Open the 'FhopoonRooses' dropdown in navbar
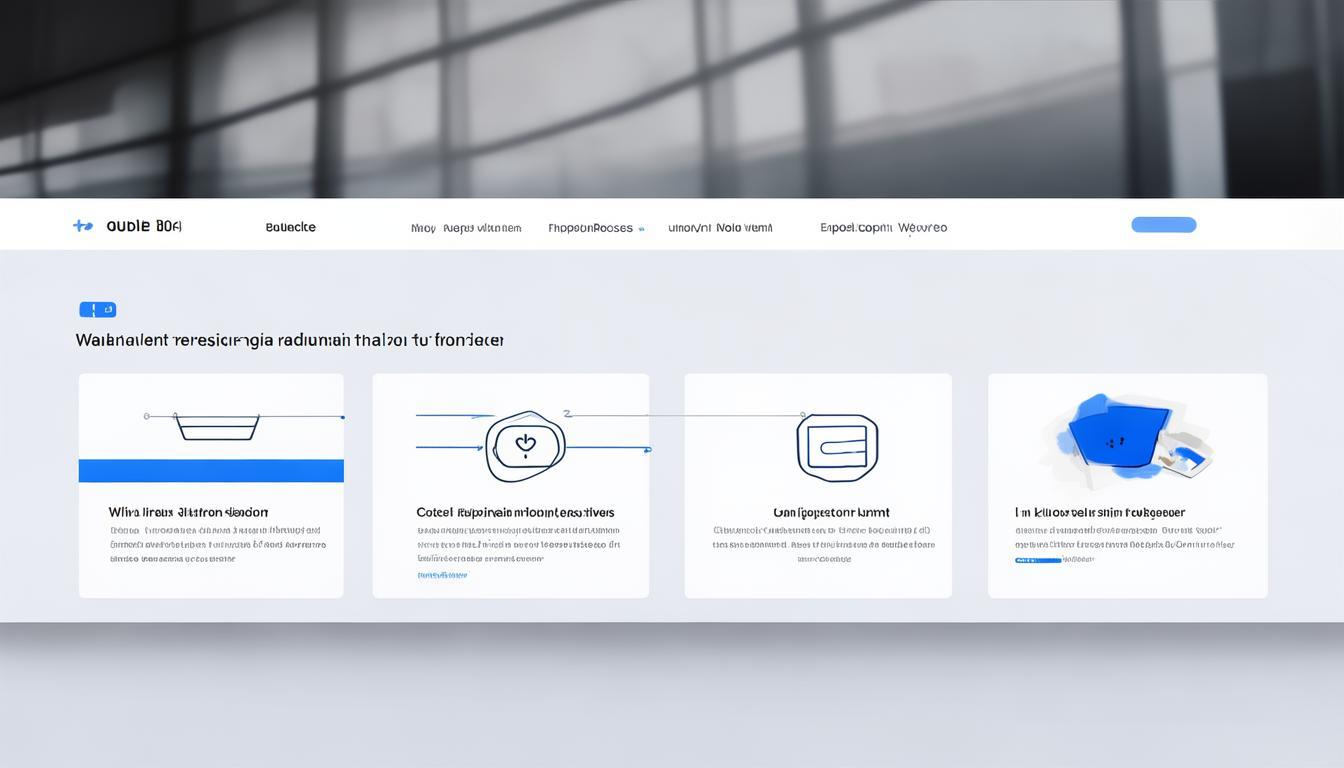The height and width of the screenshot is (768, 1344). tap(590, 228)
